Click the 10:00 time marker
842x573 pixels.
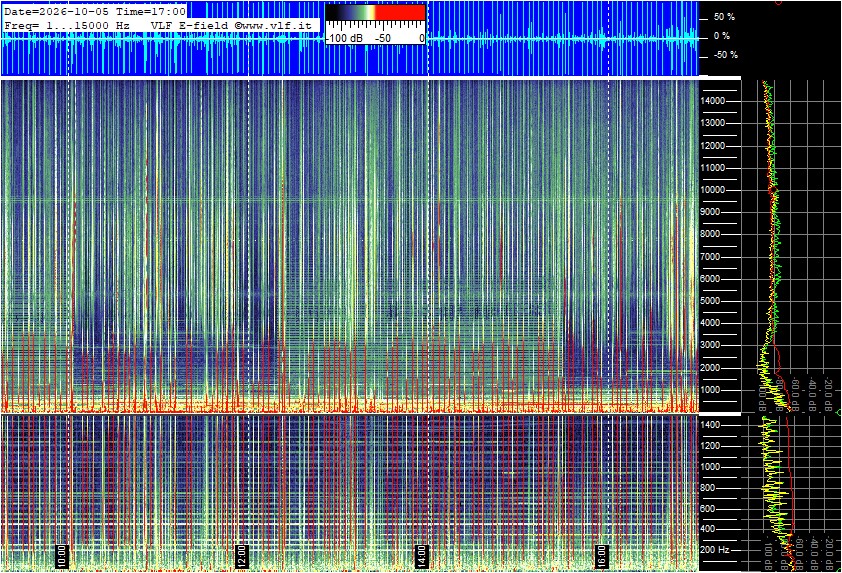62,556
